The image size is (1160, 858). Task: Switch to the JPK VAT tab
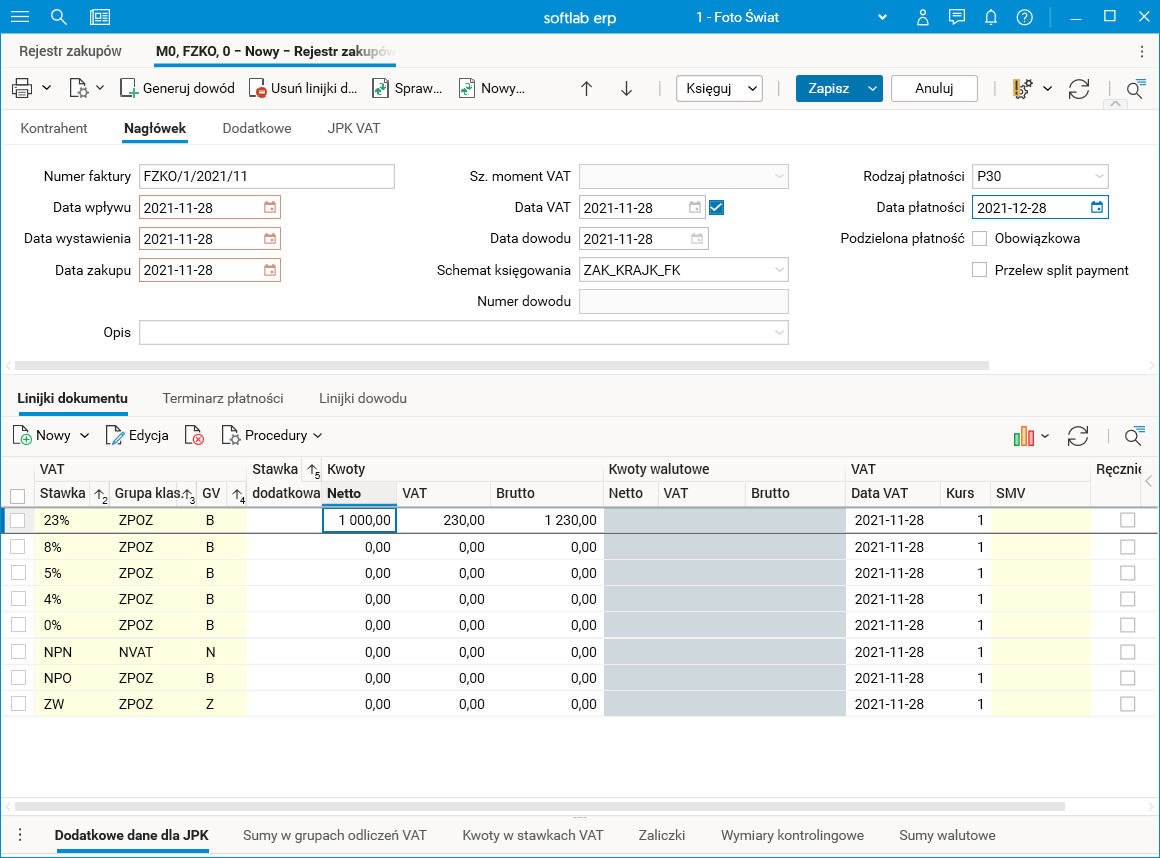(x=353, y=128)
